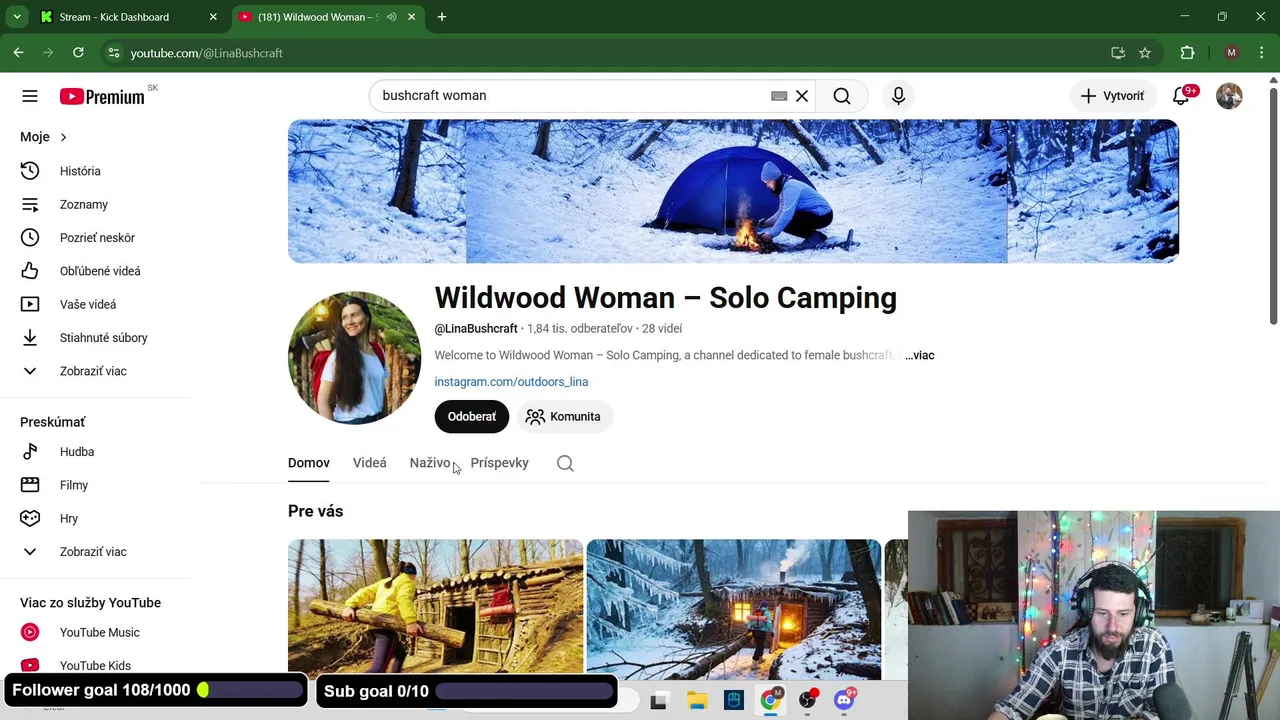This screenshot has height=720, width=1280.
Task: Open Chrome extensions puzzle icon
Action: [1187, 53]
